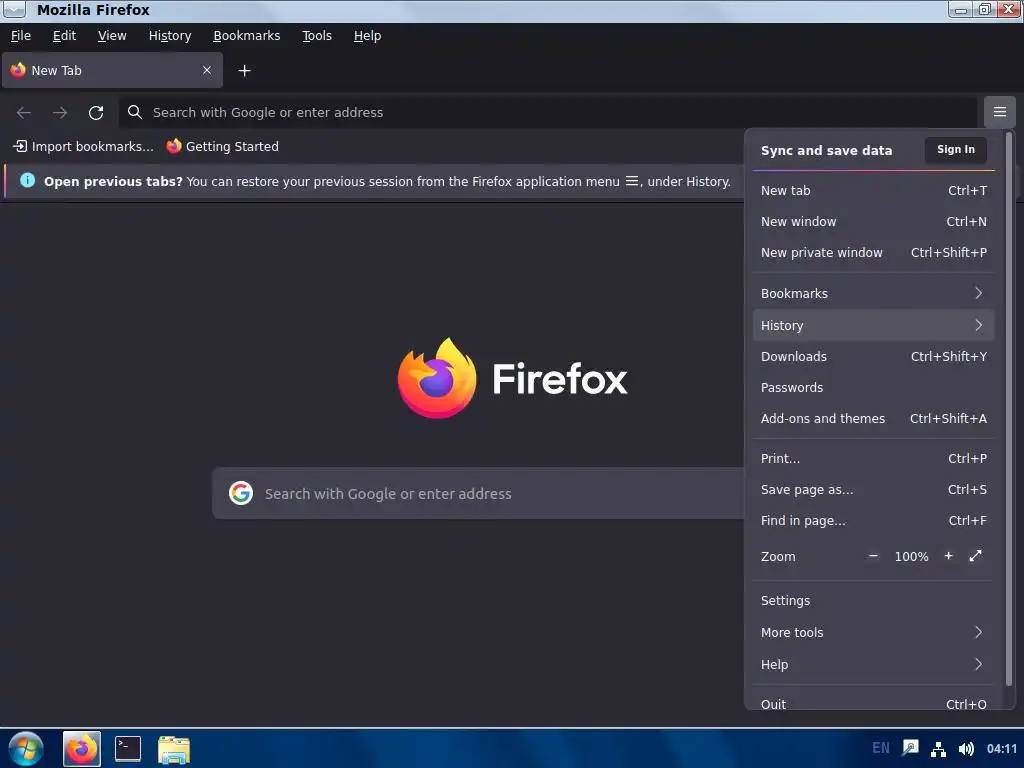Click the window menu icon left of the title
This screenshot has width=1024, height=768.
coord(14,9)
